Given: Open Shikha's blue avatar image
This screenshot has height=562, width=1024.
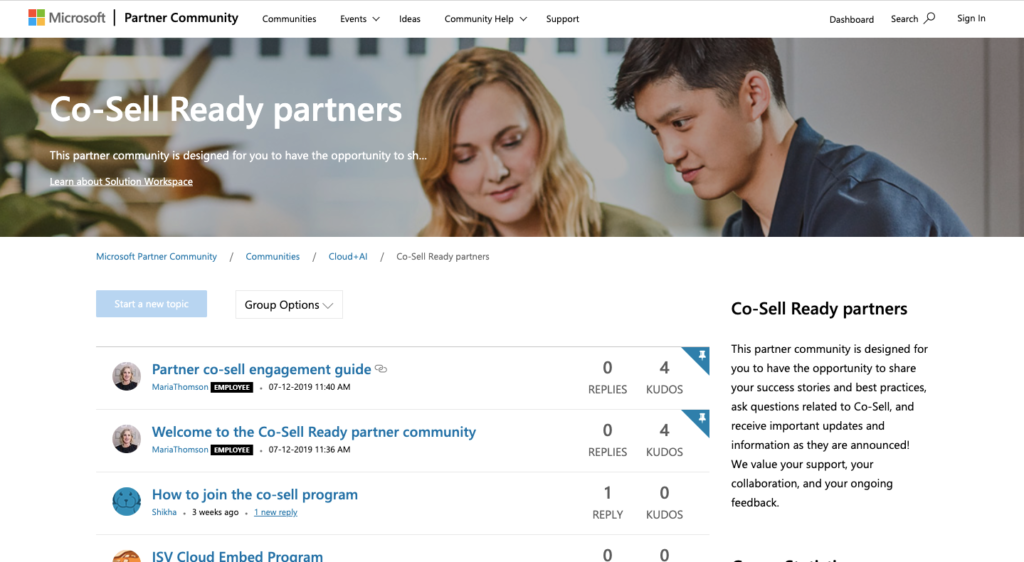Looking at the screenshot, I should coord(126,501).
